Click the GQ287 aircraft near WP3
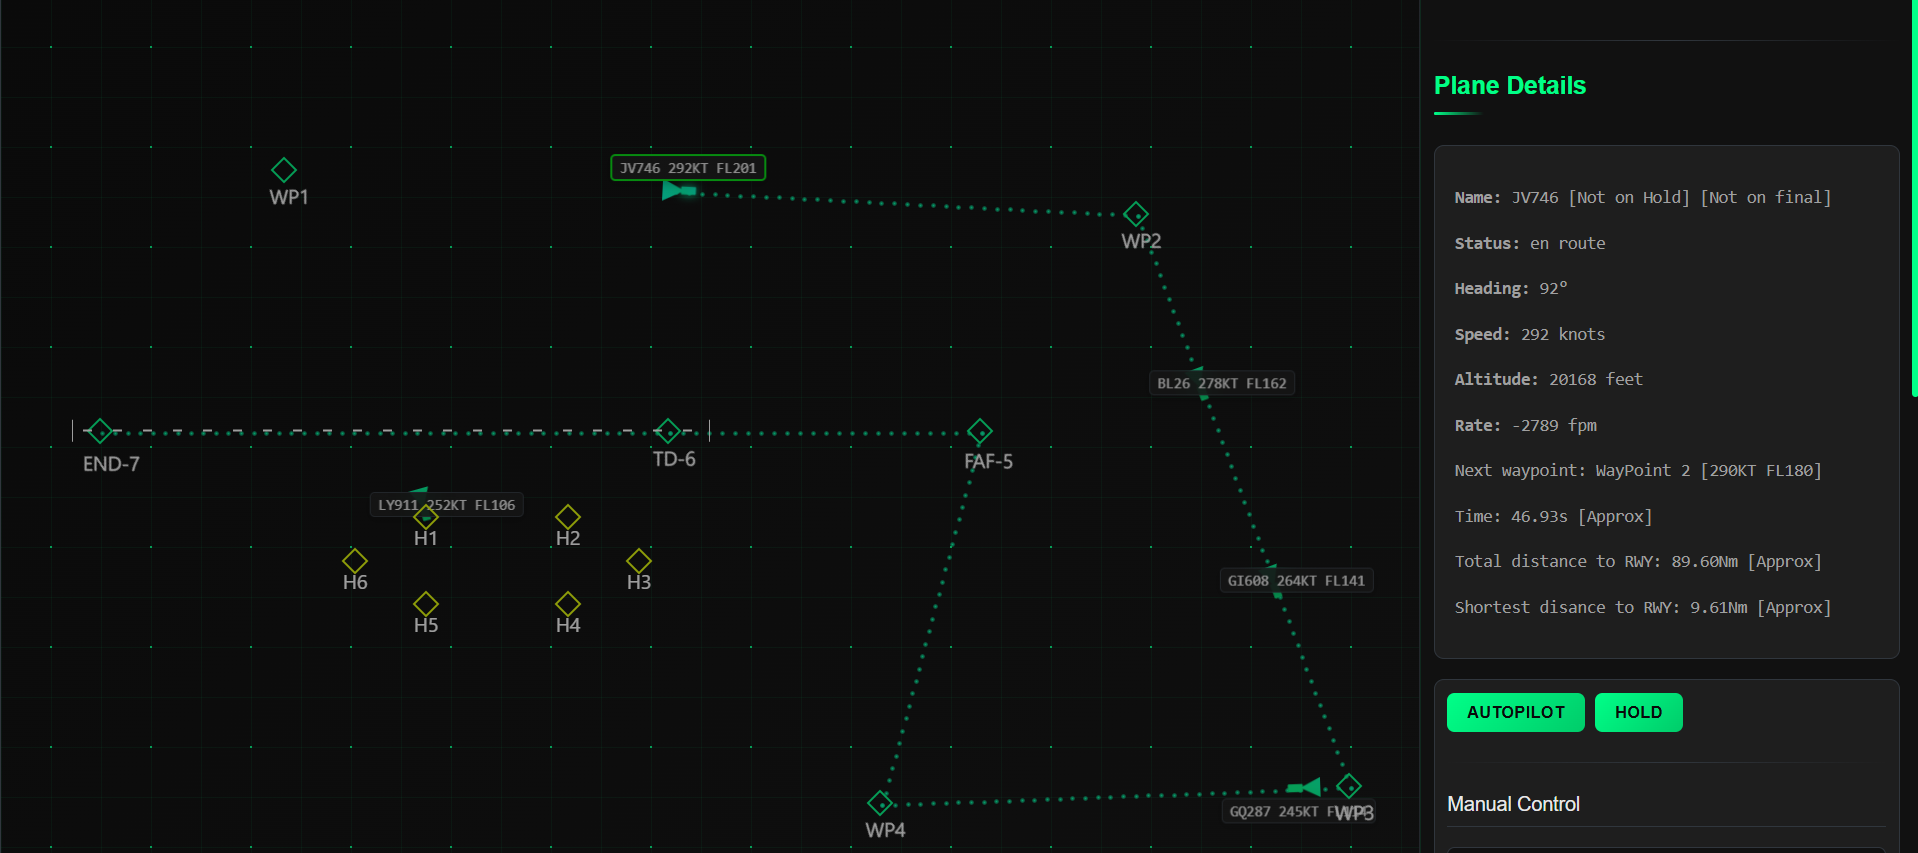The image size is (1918, 853). click(x=1306, y=788)
